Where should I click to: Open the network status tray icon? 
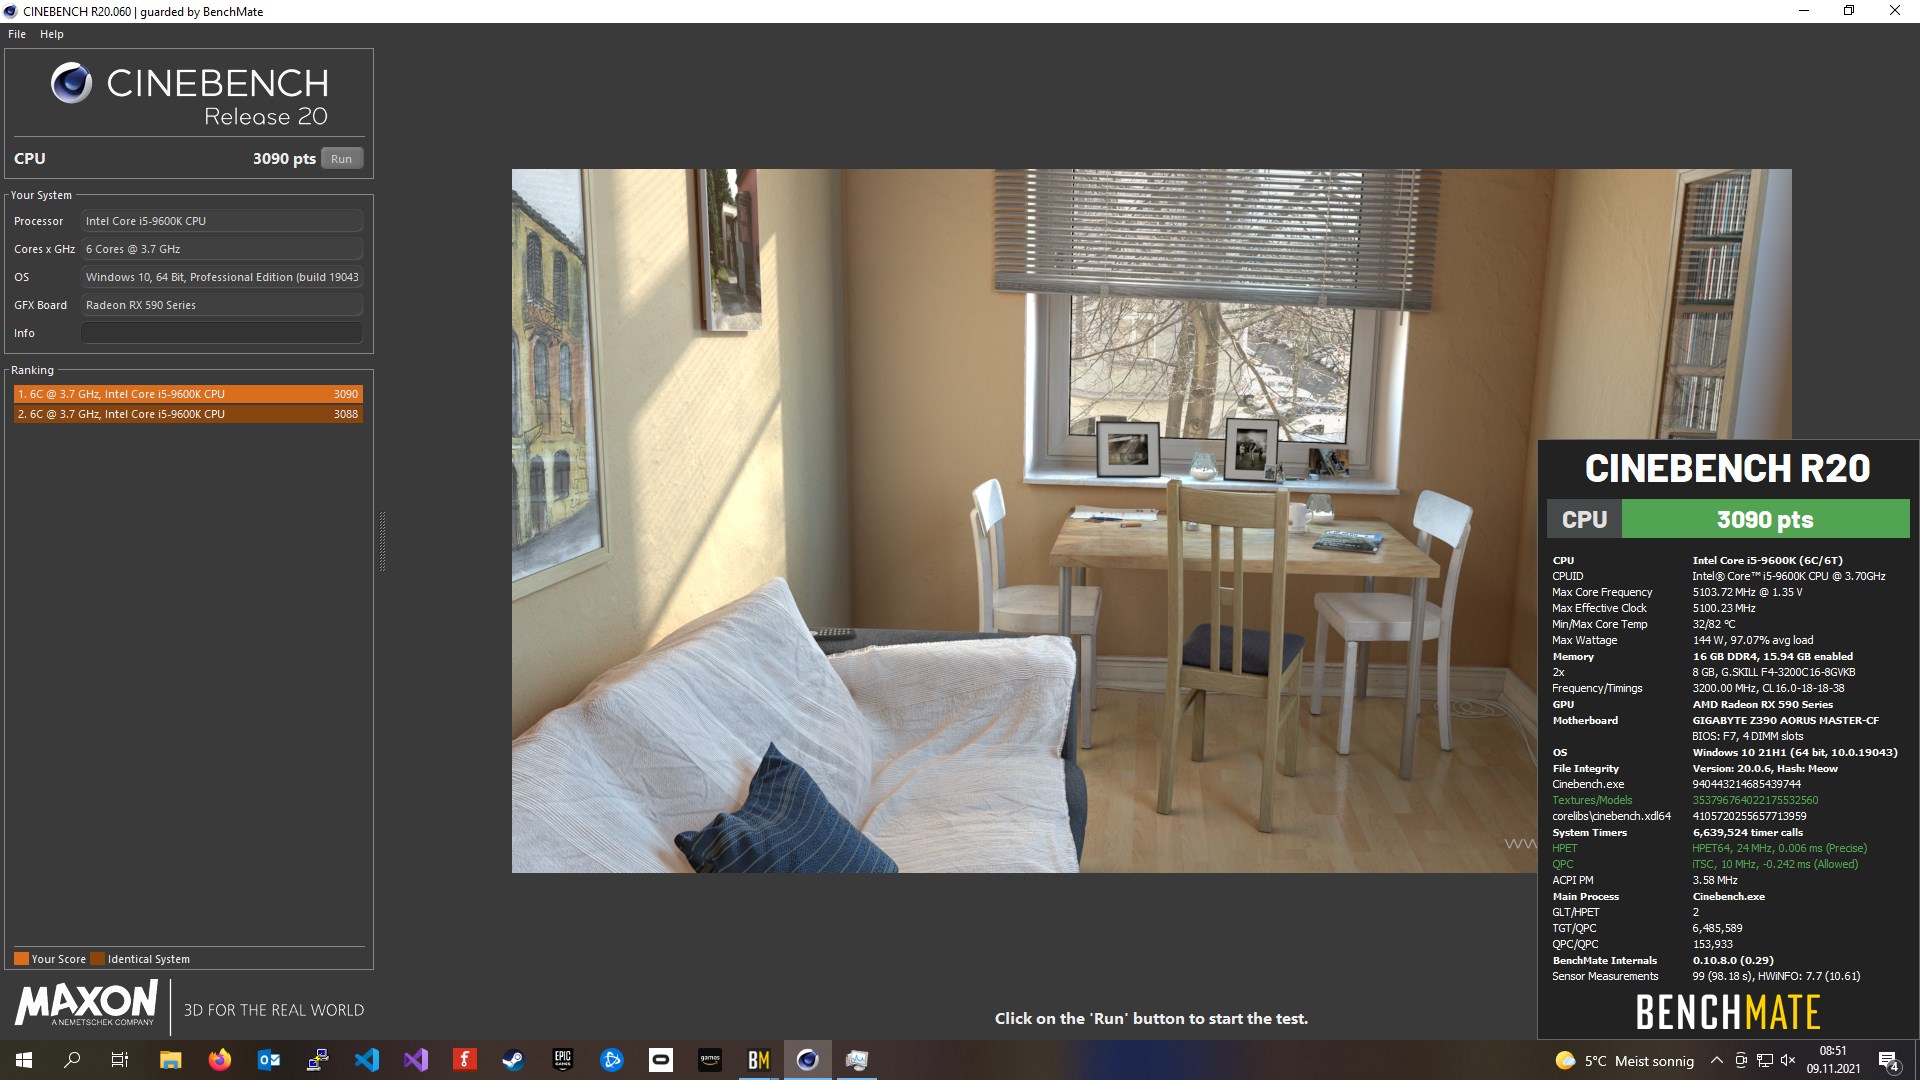click(1765, 1060)
